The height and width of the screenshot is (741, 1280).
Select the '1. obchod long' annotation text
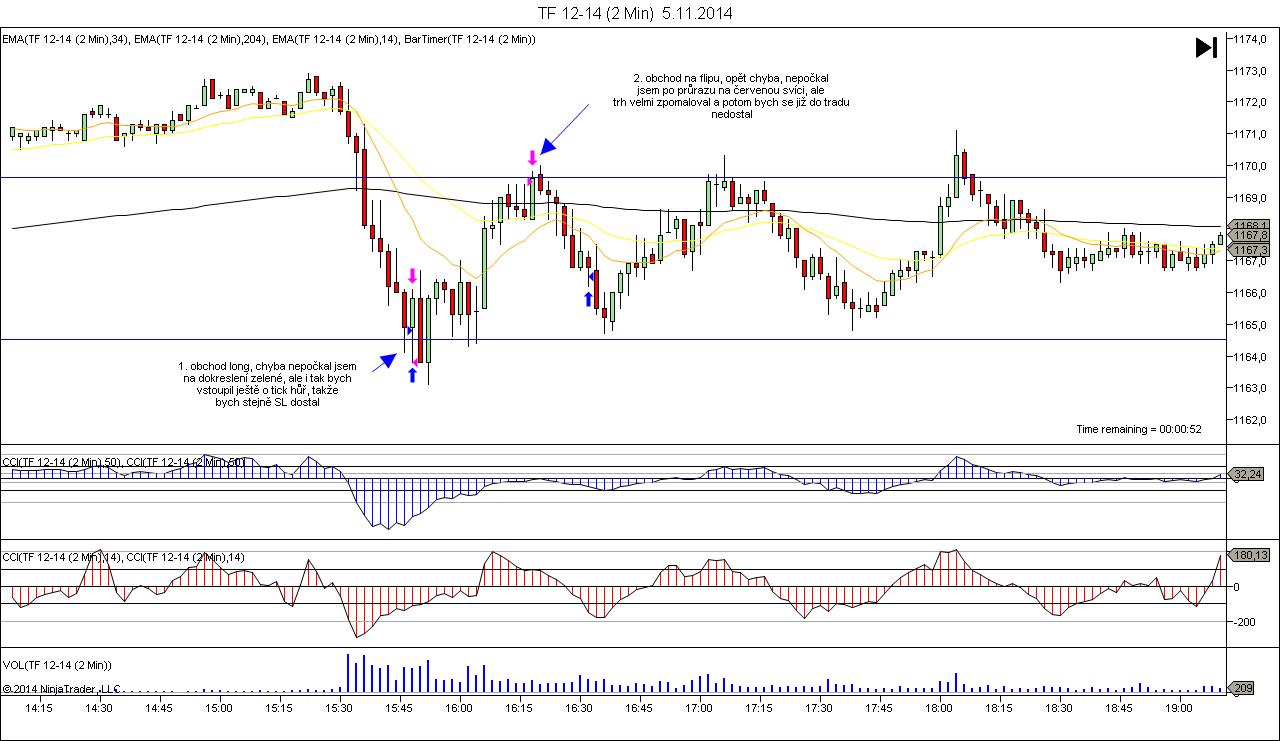tap(267, 384)
